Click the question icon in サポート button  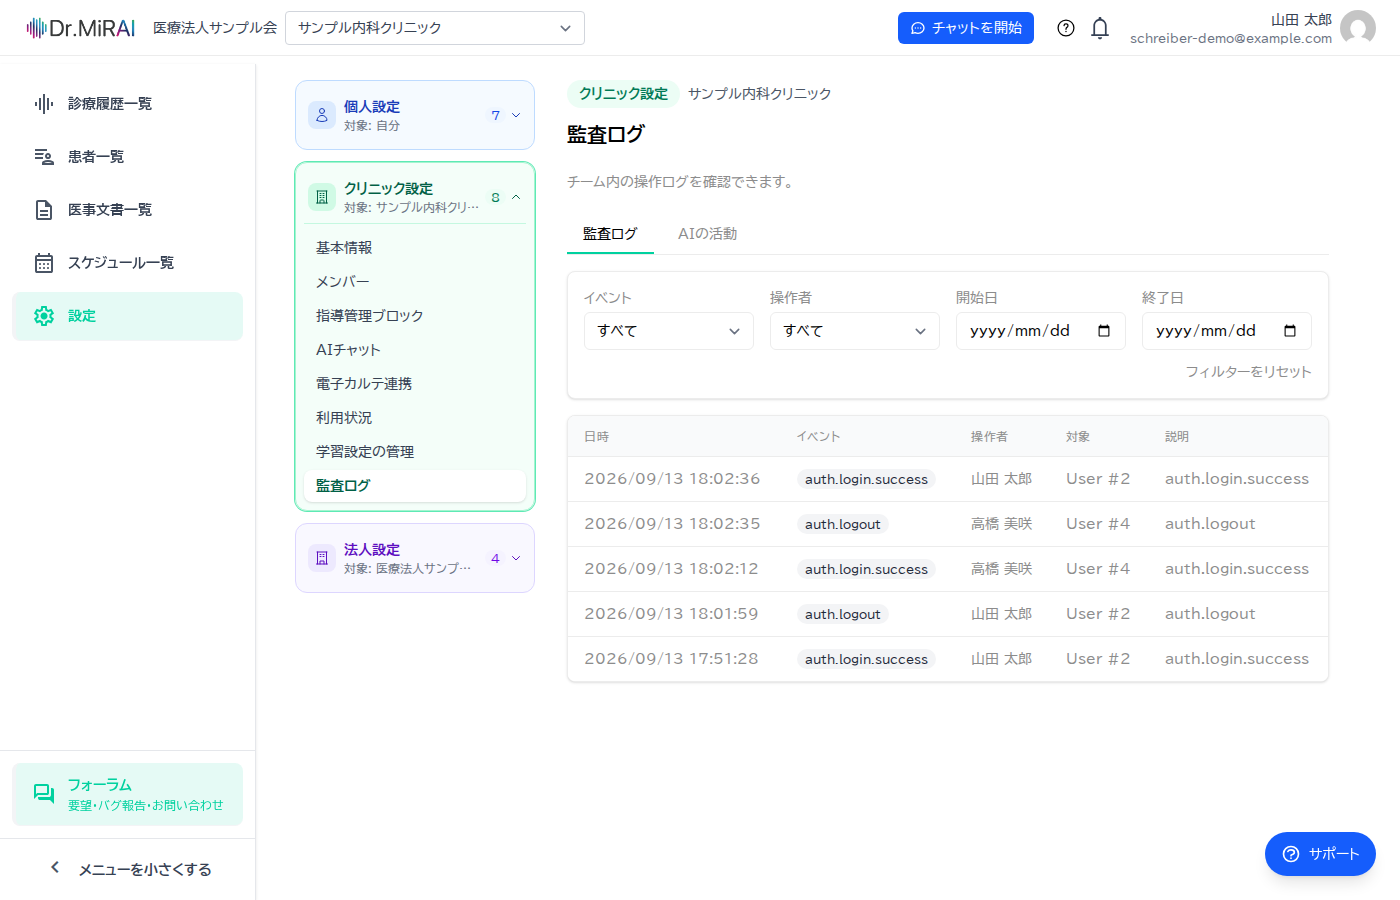(x=1291, y=854)
